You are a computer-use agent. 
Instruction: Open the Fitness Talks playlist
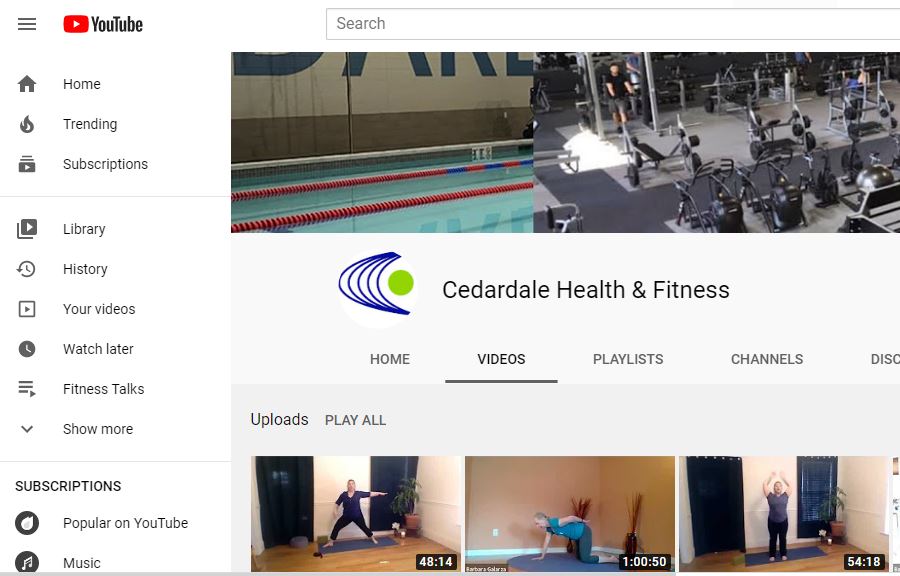click(x=115, y=389)
